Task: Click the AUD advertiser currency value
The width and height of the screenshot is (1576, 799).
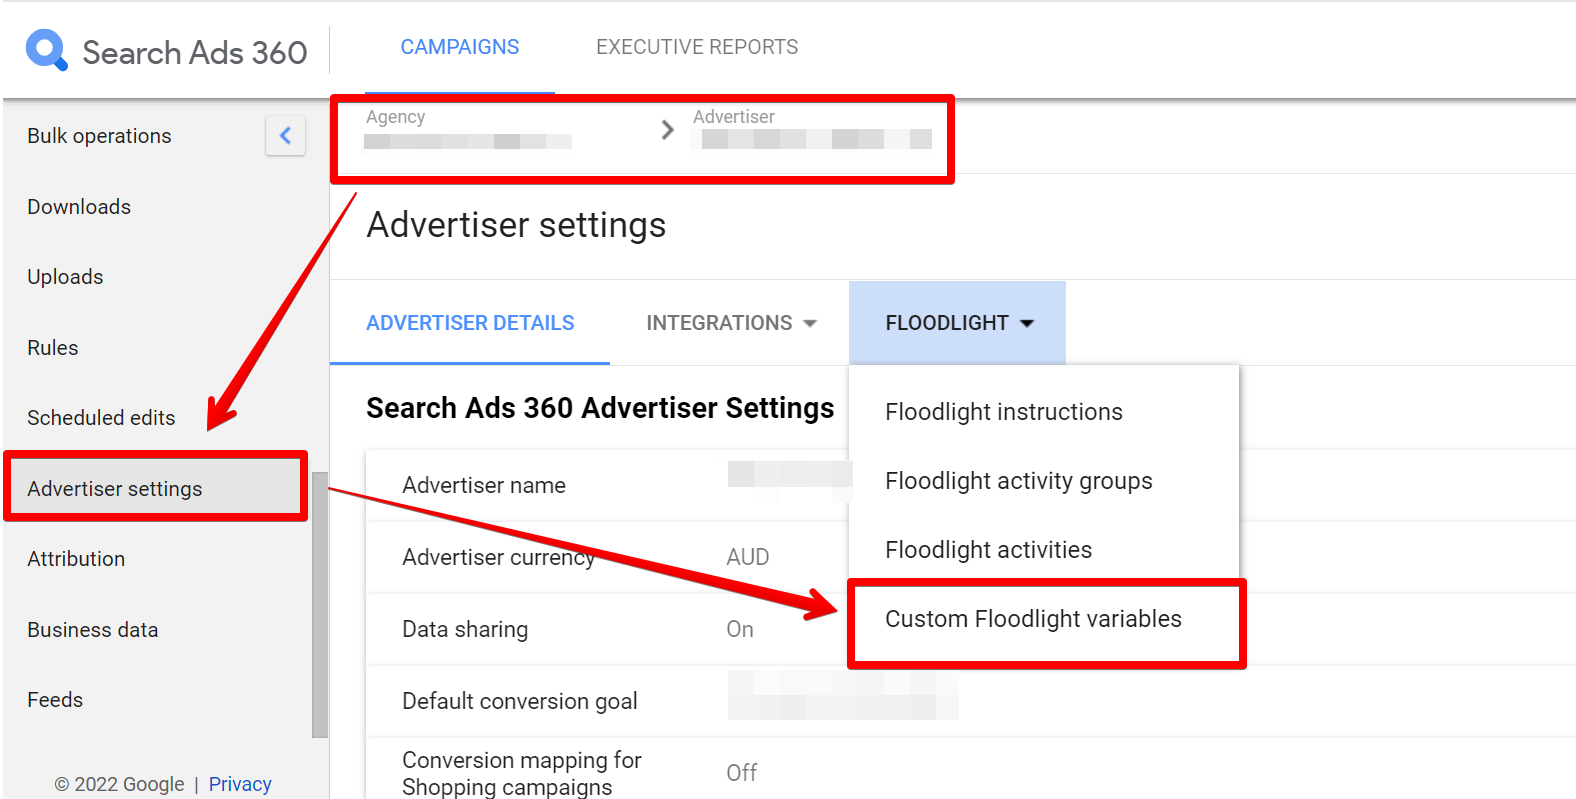Action: pos(748,557)
